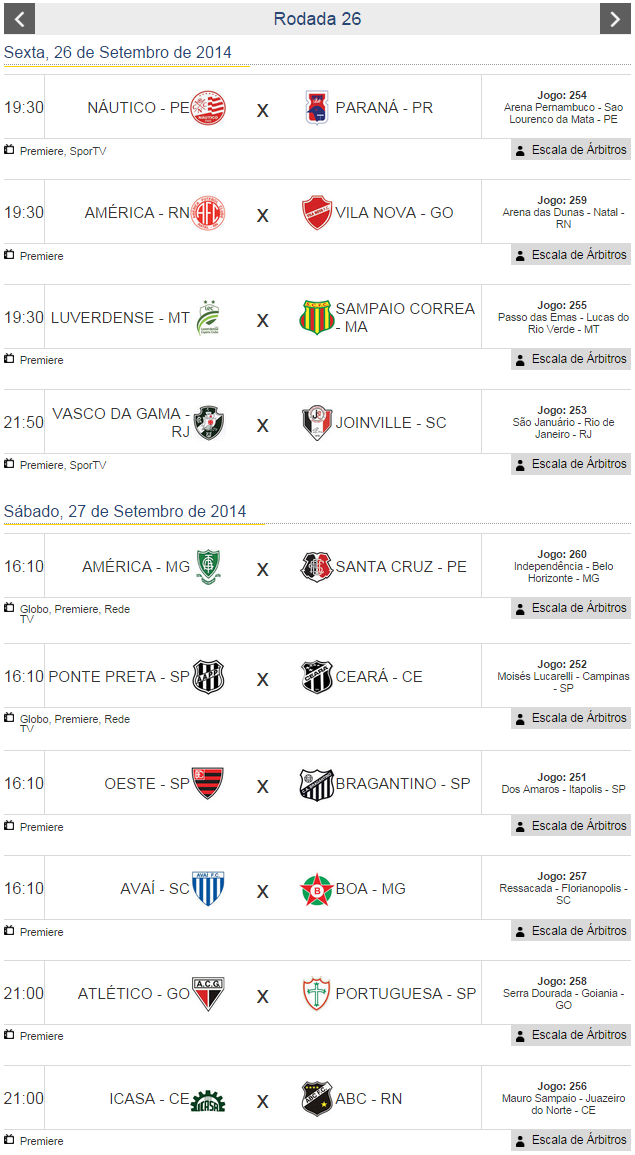Image resolution: width=635 pixels, height=1155 pixels.
Task: Click the Atlético GO team crest
Action: click(x=208, y=994)
